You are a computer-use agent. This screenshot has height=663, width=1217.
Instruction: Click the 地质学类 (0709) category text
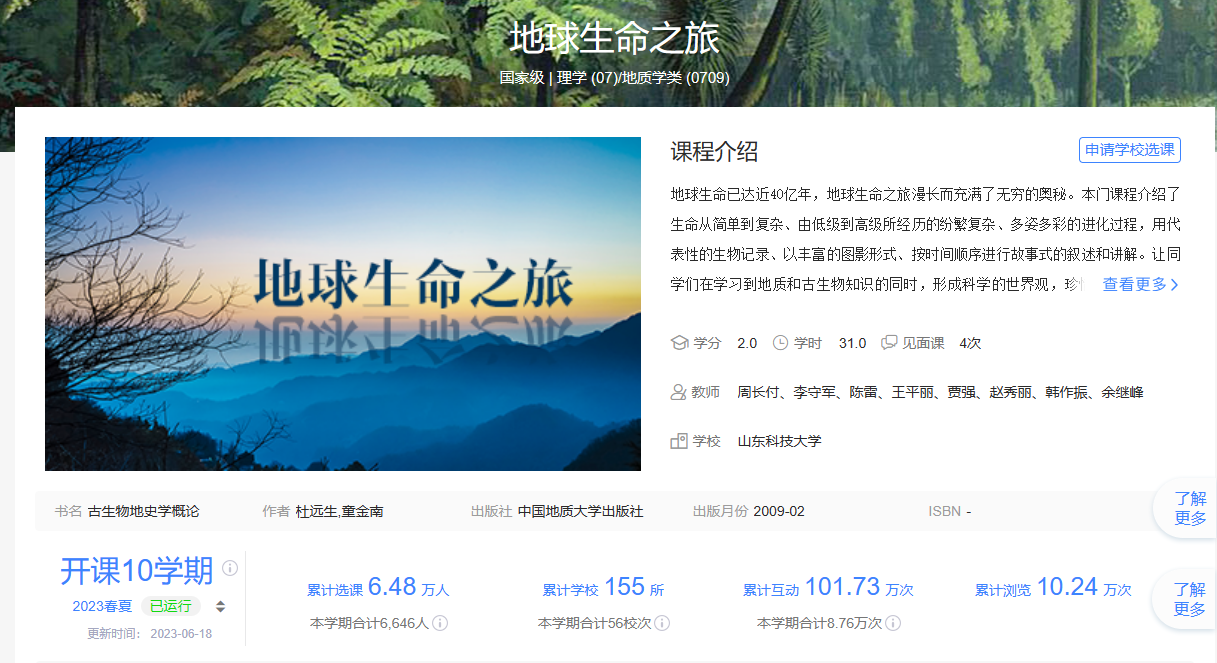[x=676, y=78]
